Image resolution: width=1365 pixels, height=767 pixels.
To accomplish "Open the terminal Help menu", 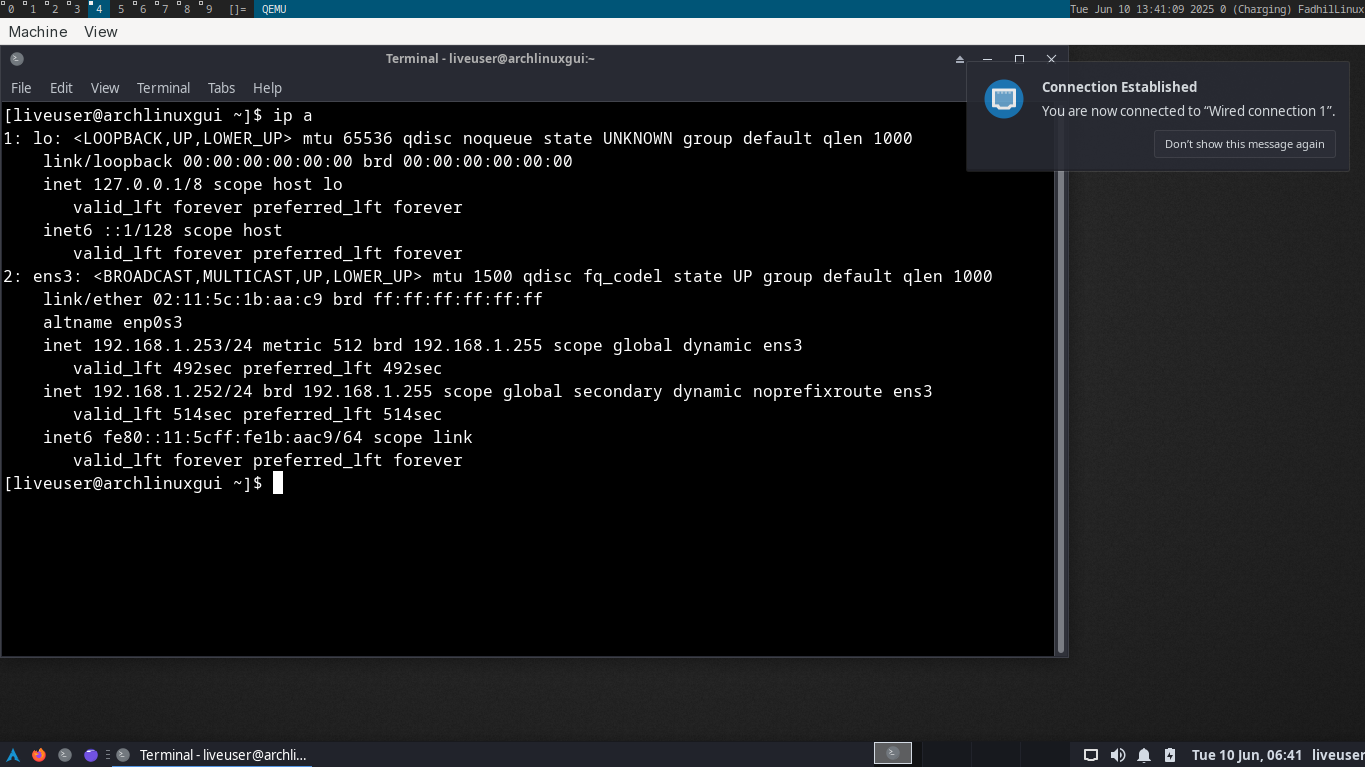I will tap(267, 88).
